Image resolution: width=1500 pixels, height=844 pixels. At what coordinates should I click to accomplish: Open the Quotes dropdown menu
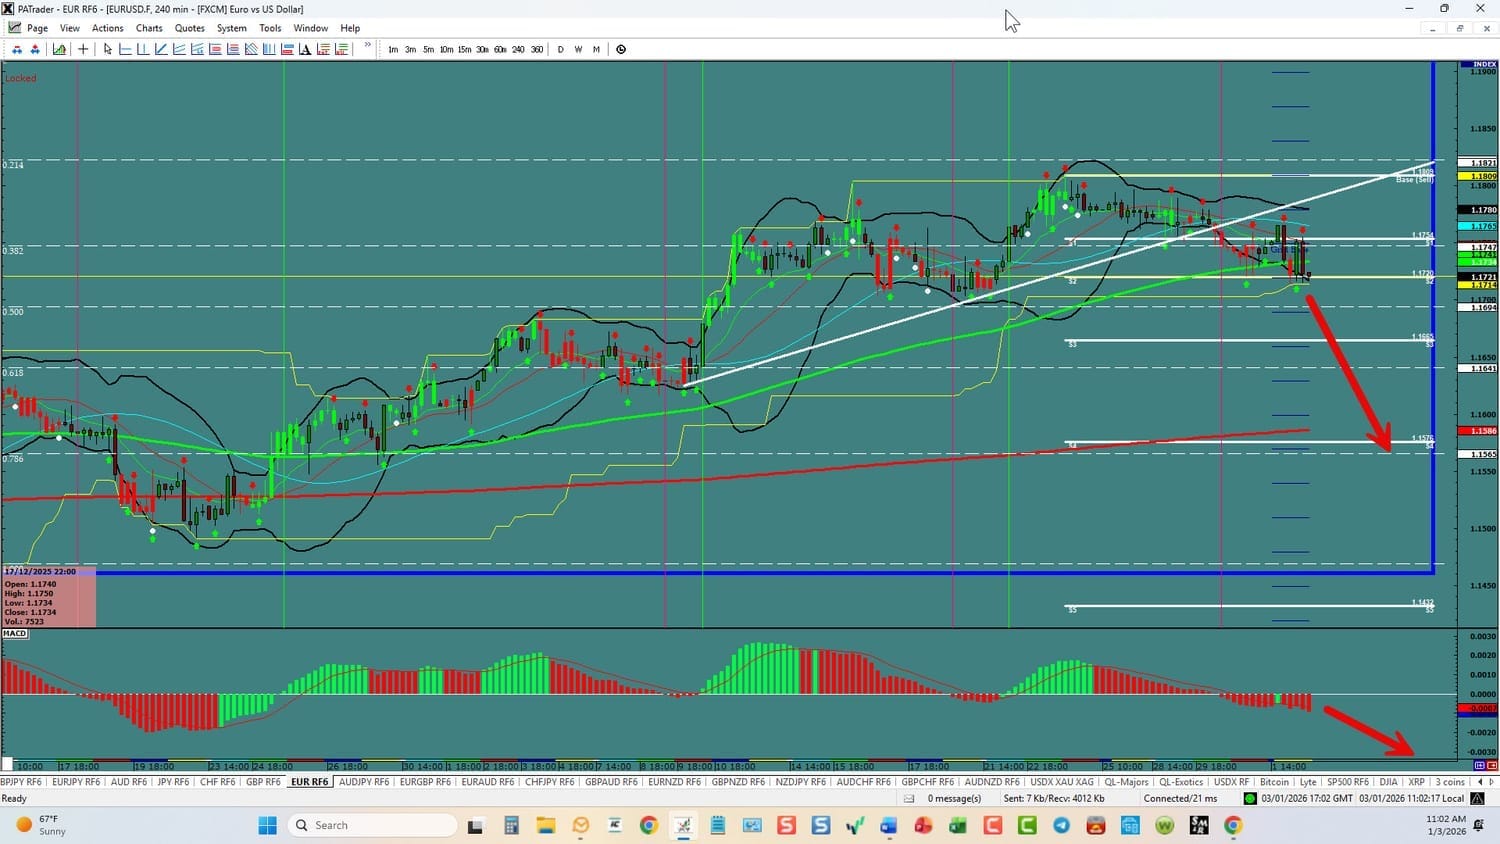[189, 28]
